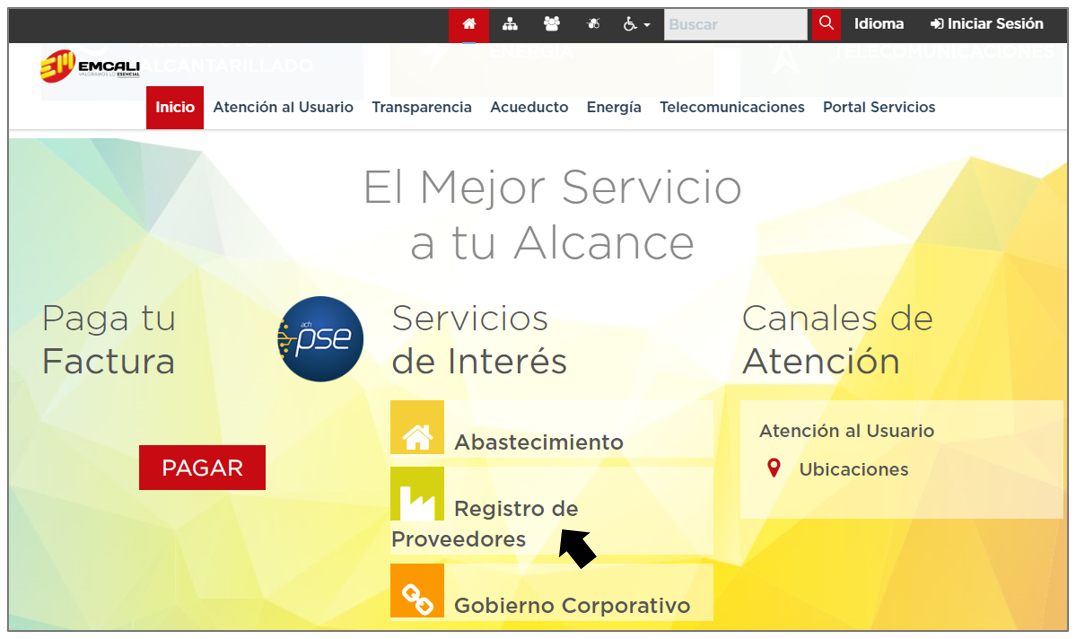Click the PSE payment logo
The image size is (1077, 639).
(320, 339)
